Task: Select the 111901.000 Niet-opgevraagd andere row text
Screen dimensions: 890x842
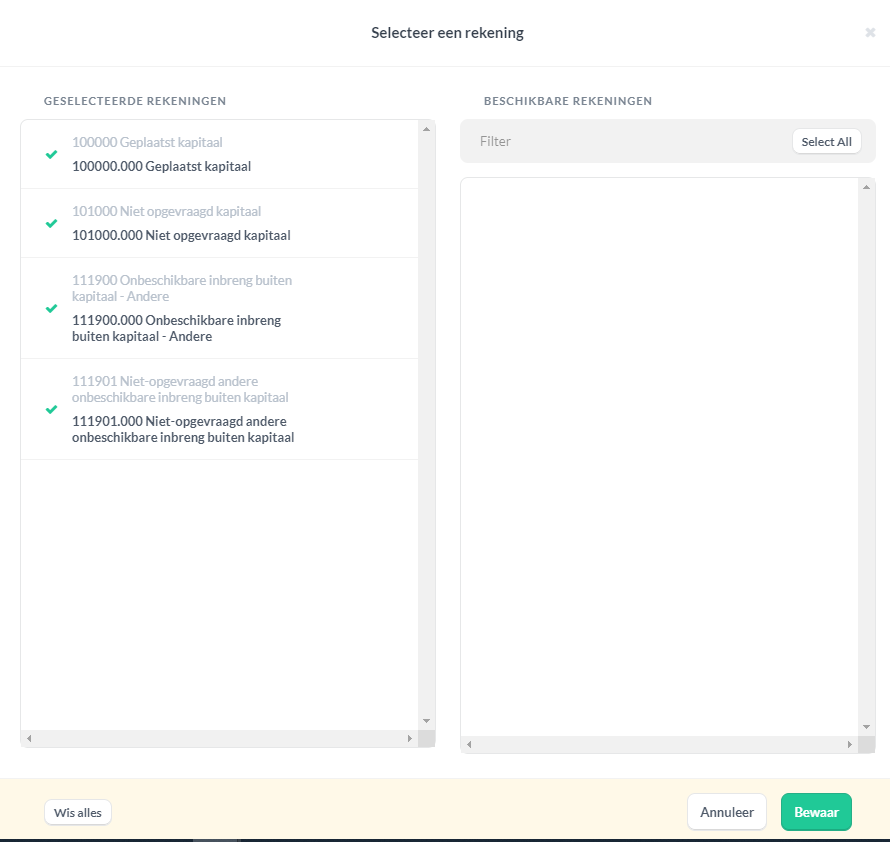Action: click(183, 429)
